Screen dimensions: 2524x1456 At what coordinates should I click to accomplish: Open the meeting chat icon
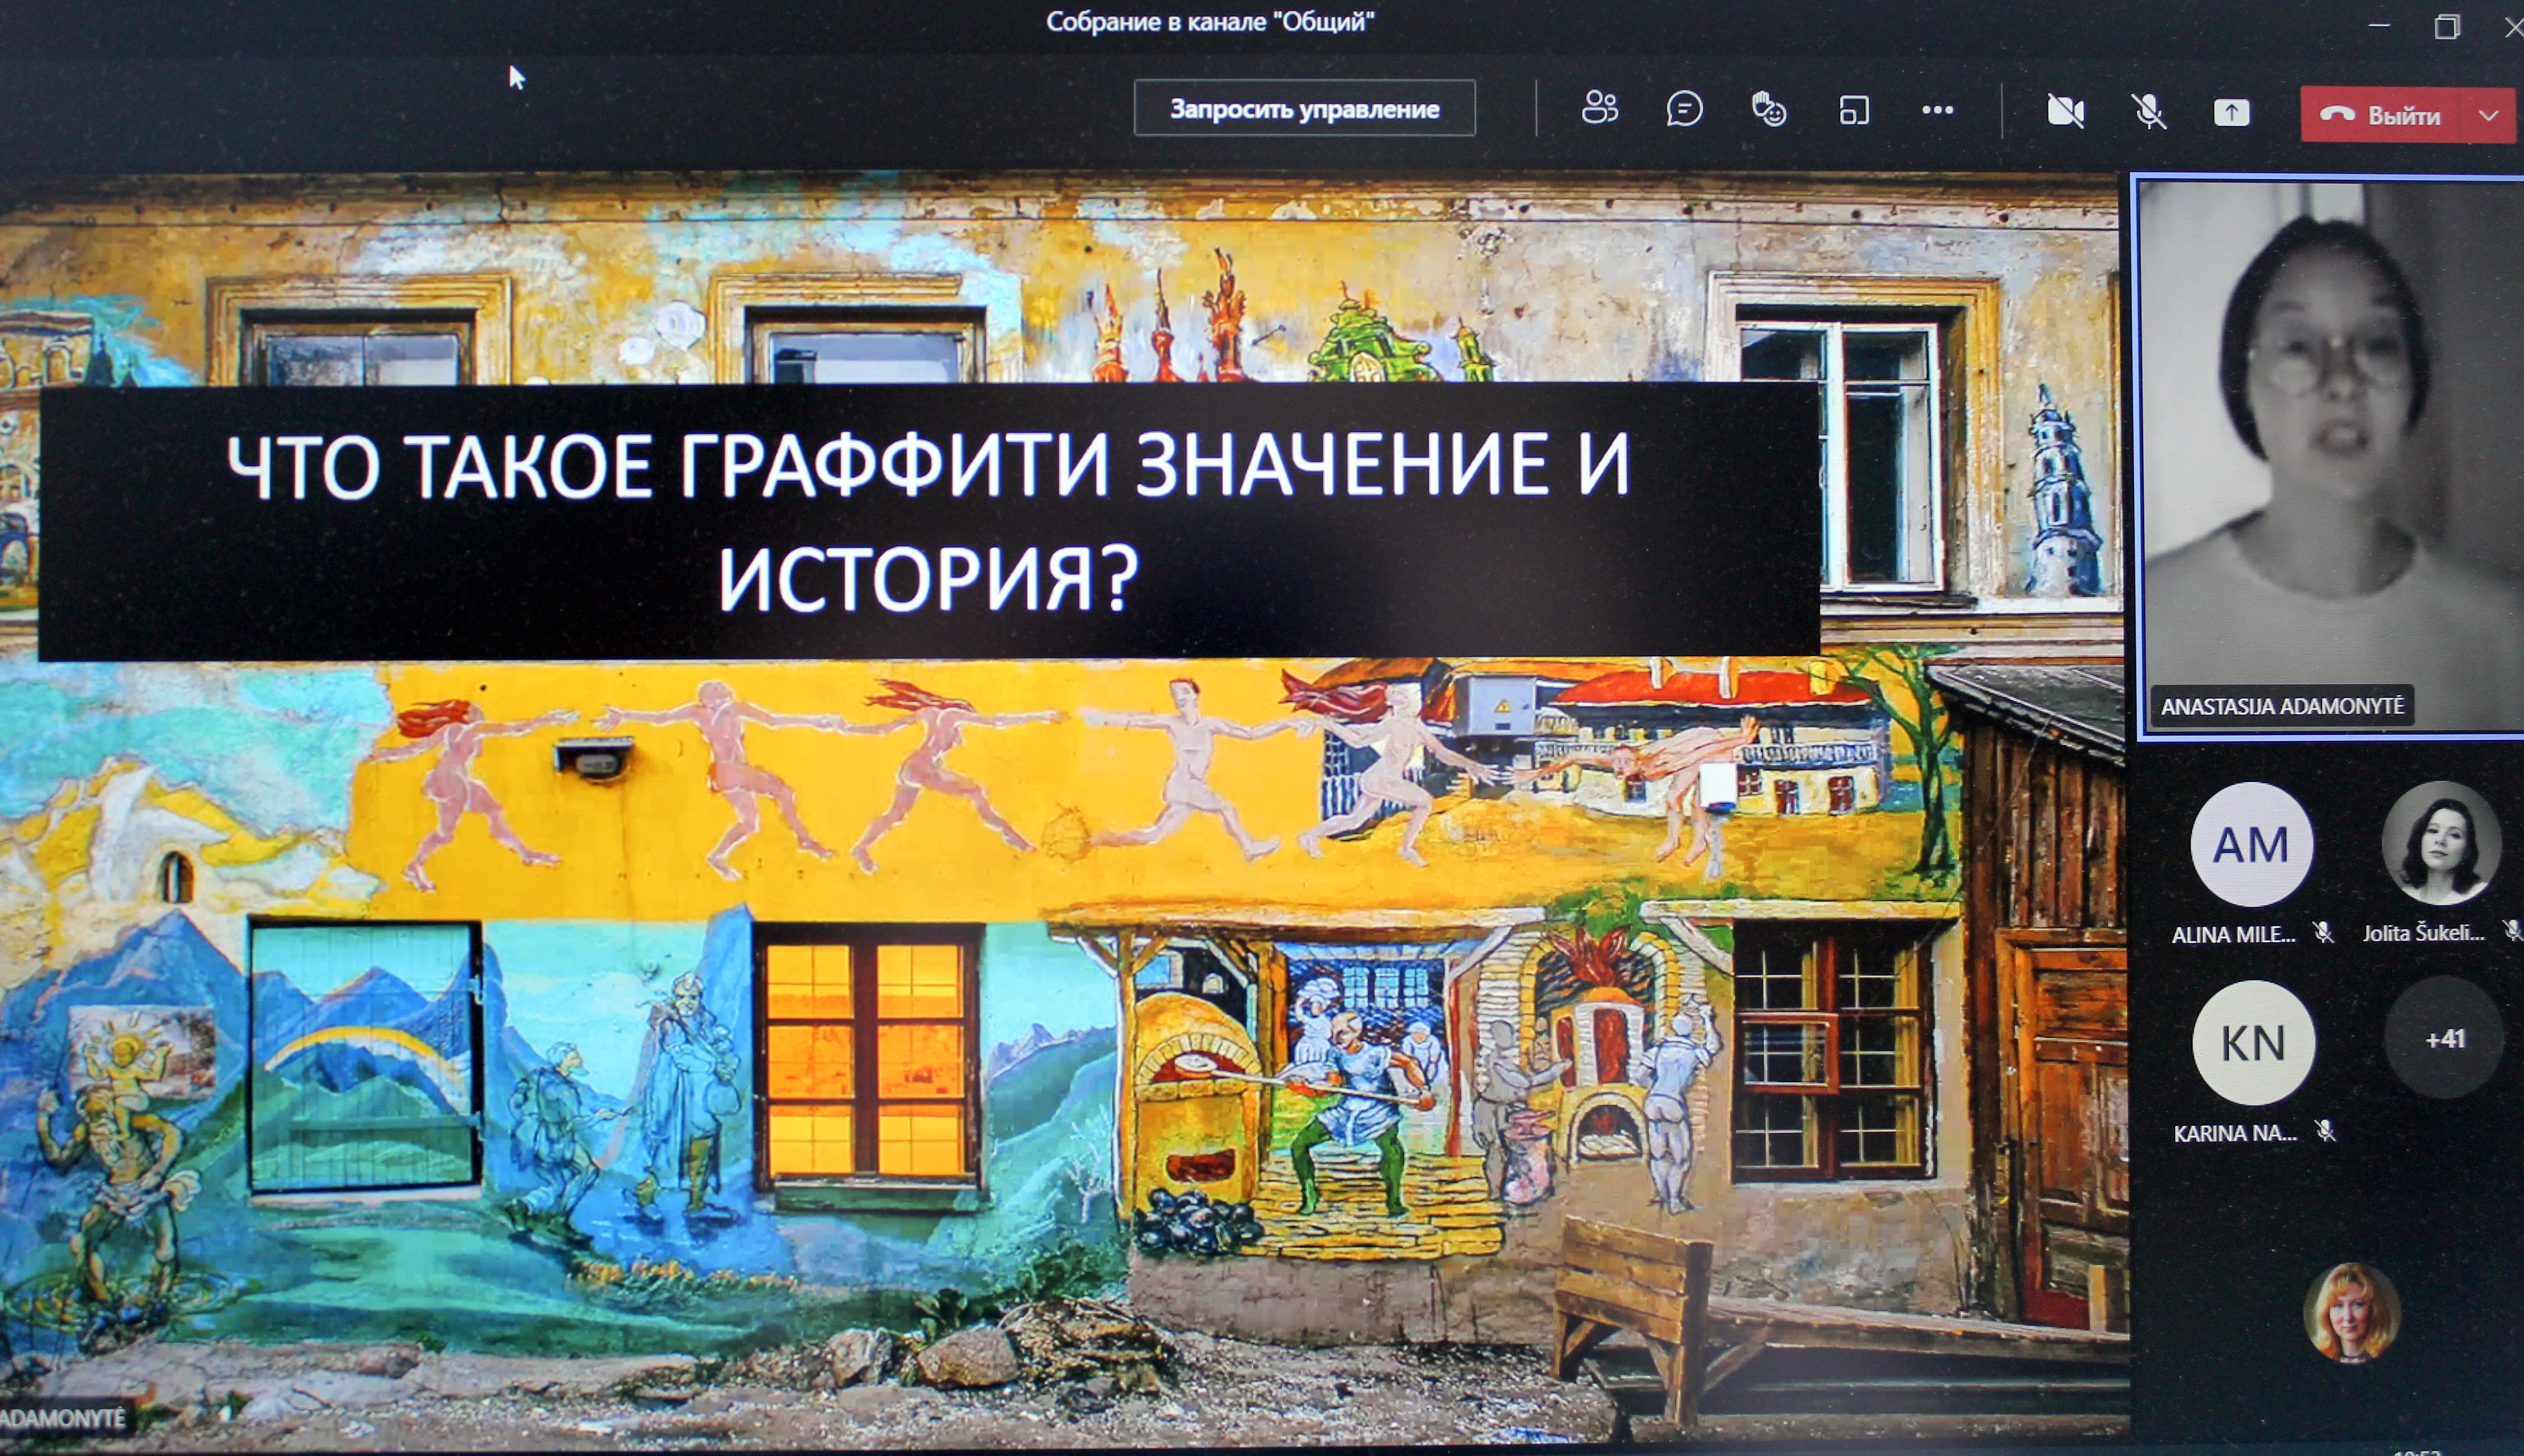[1684, 109]
